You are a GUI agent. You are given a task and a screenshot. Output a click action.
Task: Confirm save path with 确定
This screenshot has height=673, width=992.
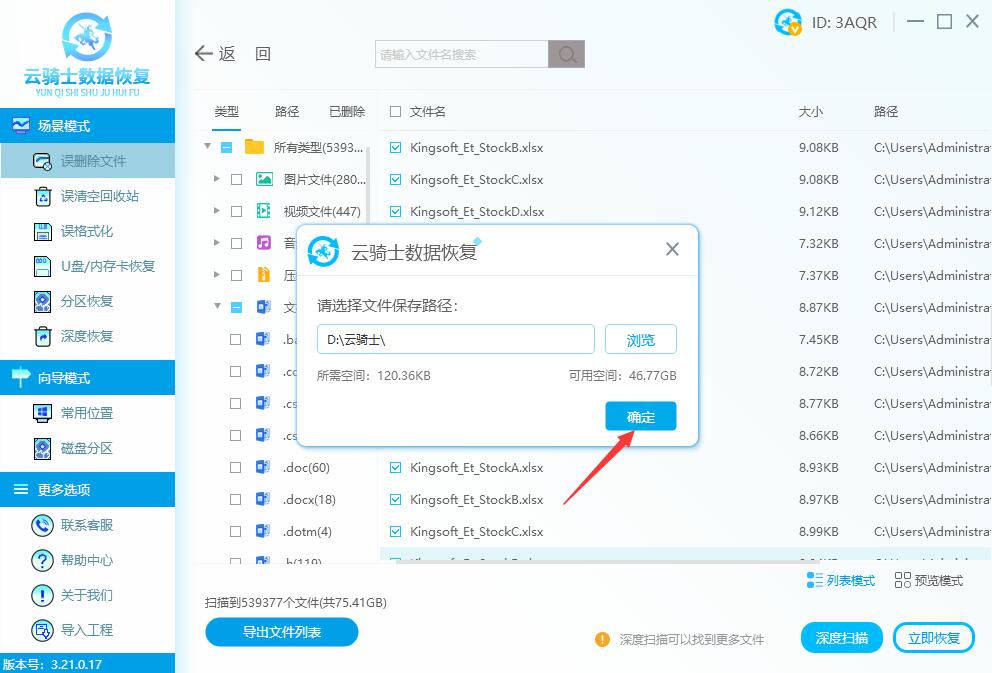pyautogui.click(x=641, y=416)
